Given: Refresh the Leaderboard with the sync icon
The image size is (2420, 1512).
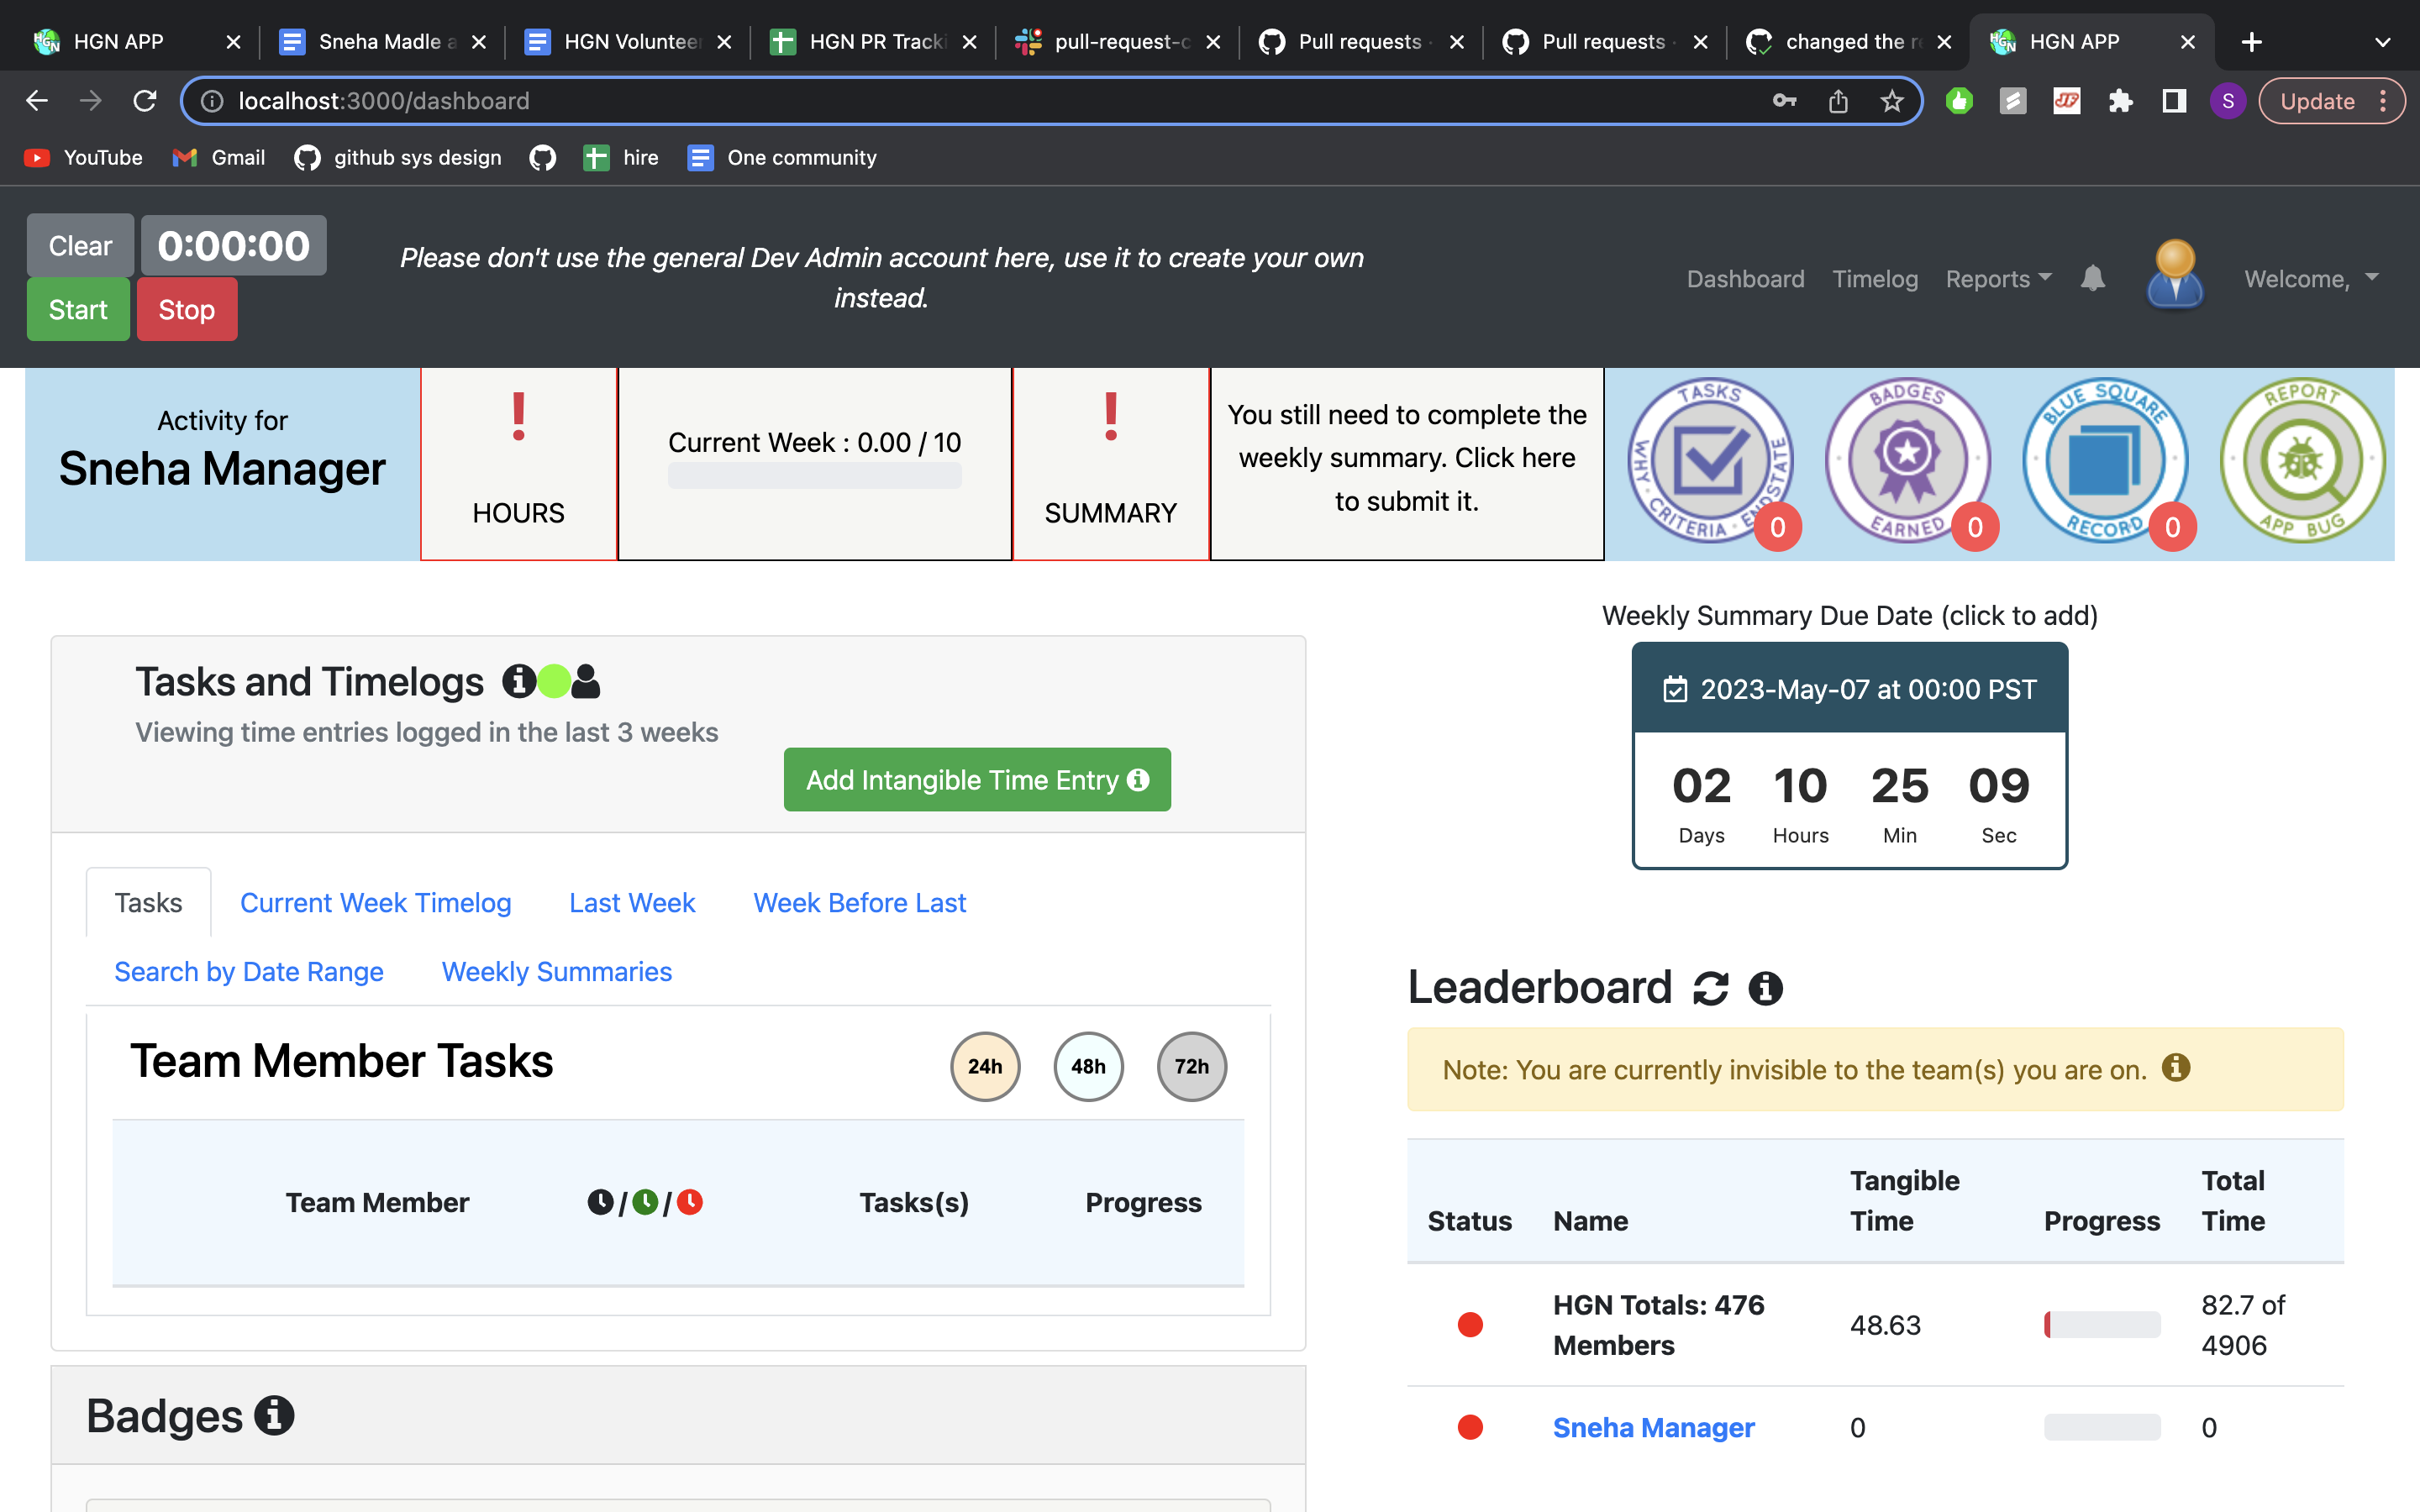Looking at the screenshot, I should tap(1711, 988).
